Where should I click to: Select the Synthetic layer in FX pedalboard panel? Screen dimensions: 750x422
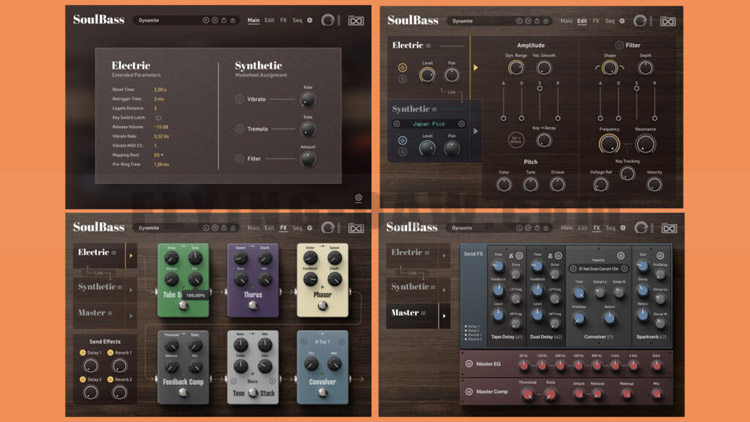tap(99, 287)
